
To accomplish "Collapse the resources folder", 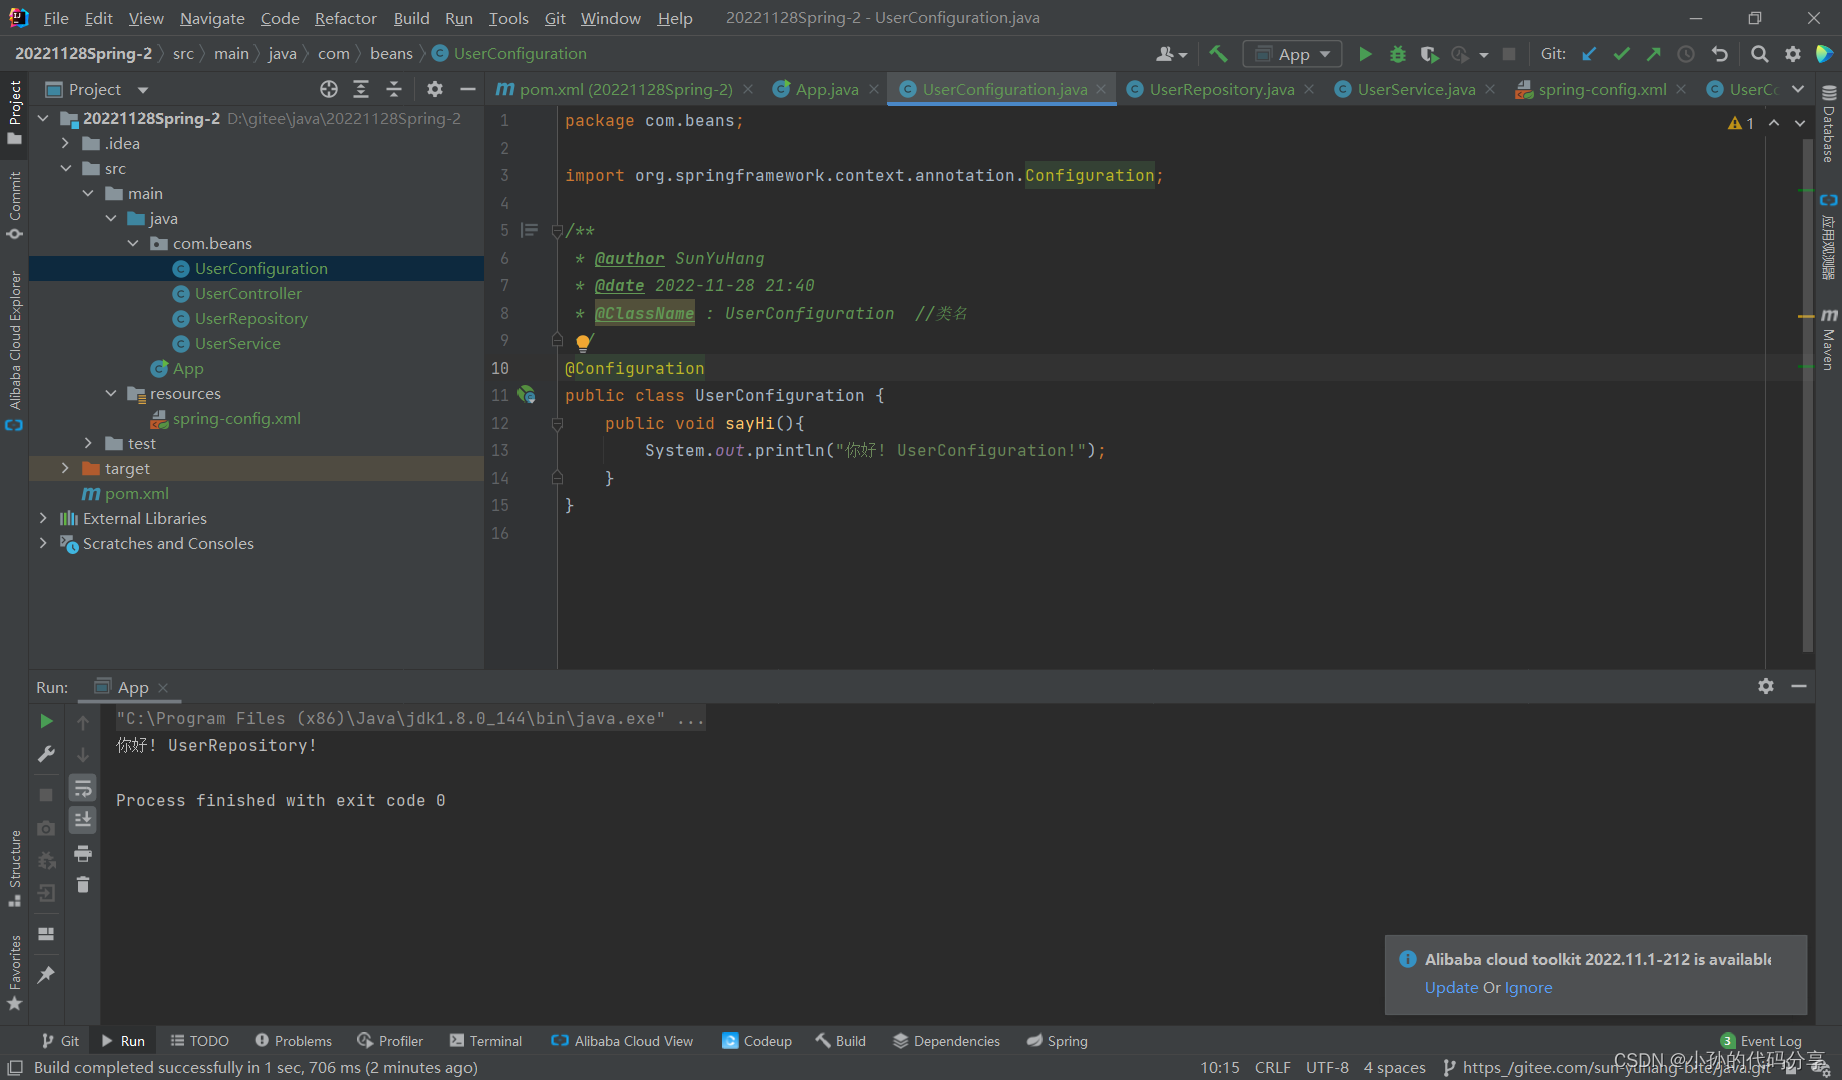I will pyautogui.click(x=111, y=393).
